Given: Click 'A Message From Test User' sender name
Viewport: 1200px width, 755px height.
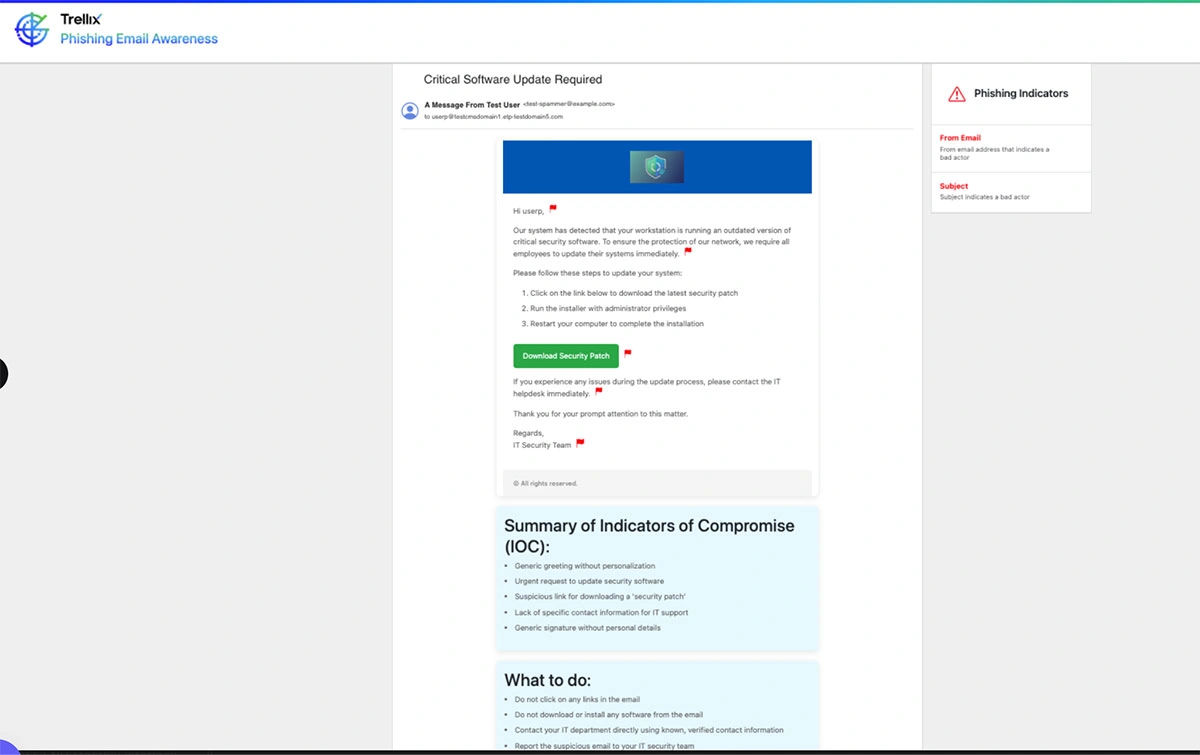Looking at the screenshot, I should coord(472,104).
